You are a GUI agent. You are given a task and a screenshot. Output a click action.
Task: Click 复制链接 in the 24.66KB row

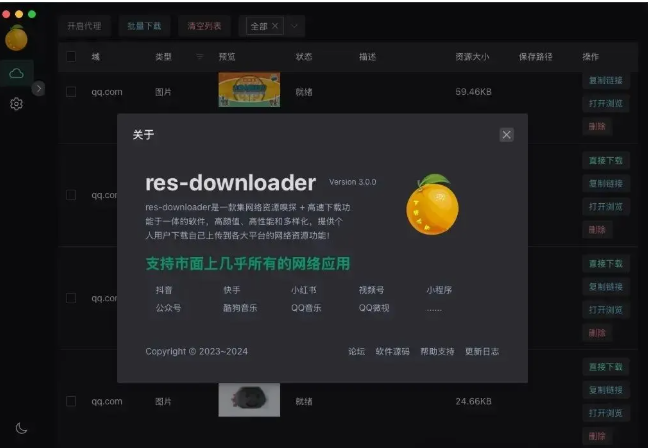click(606, 390)
